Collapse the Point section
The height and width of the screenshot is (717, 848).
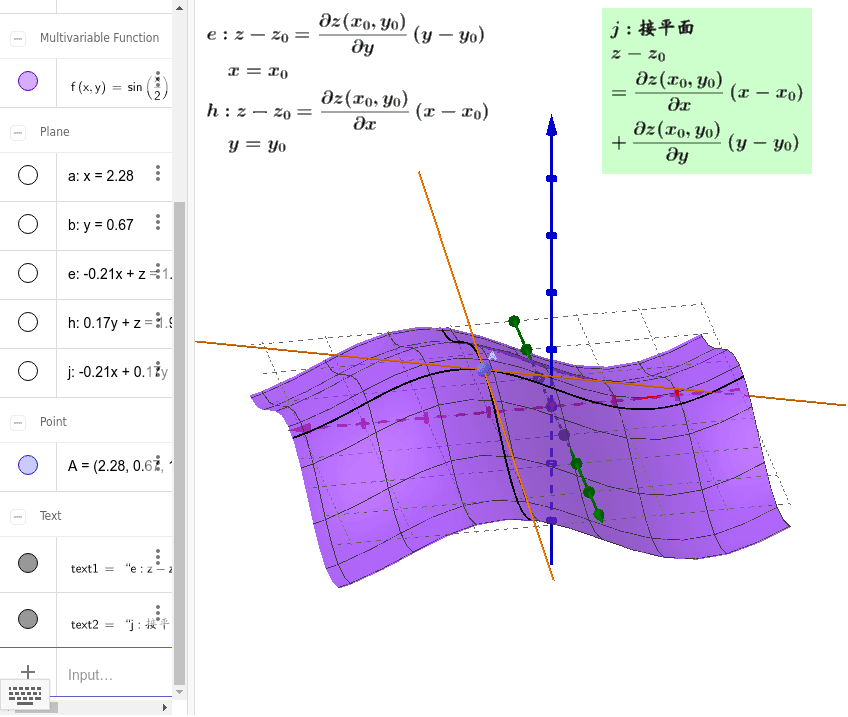point(18,422)
